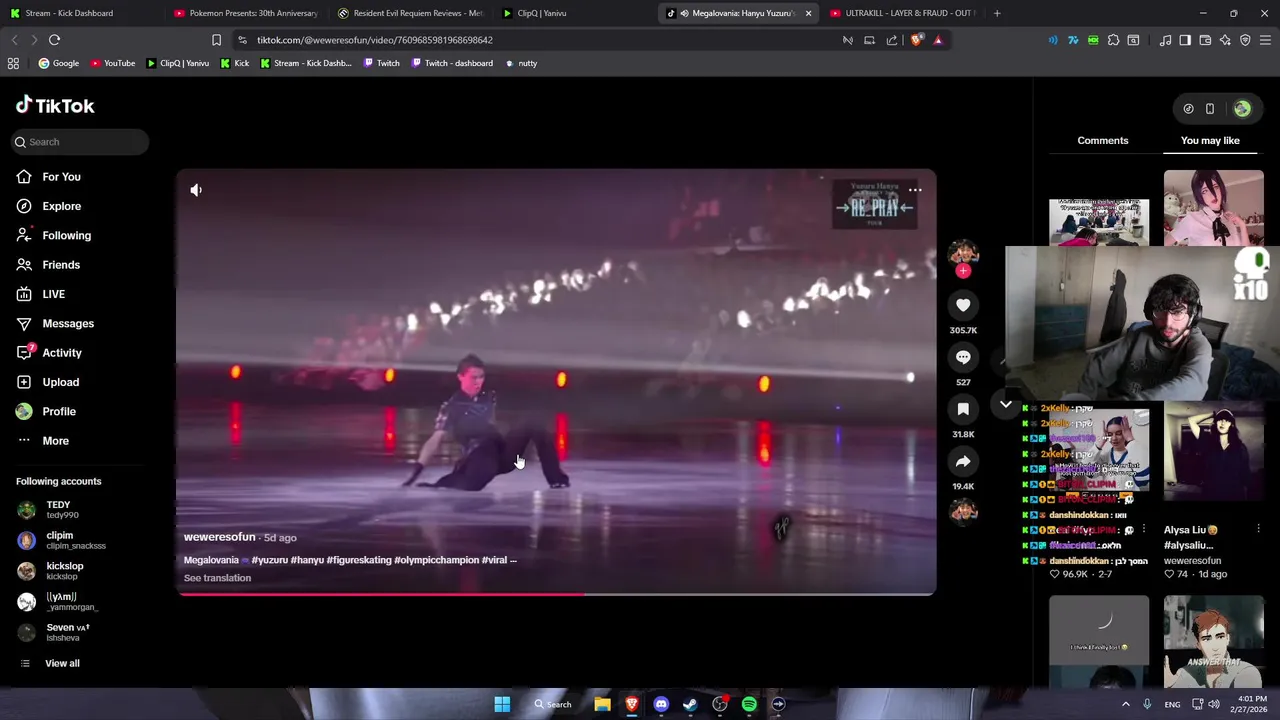Open the Activity notifications

(x=49, y=353)
